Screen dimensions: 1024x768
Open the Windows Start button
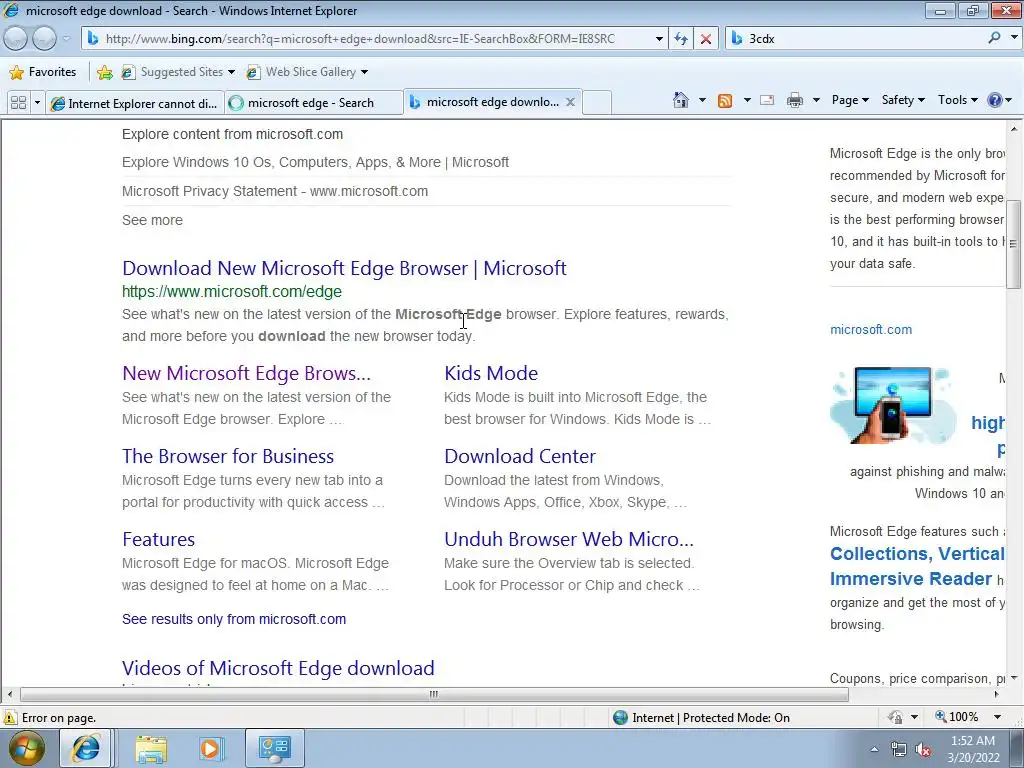coord(26,748)
